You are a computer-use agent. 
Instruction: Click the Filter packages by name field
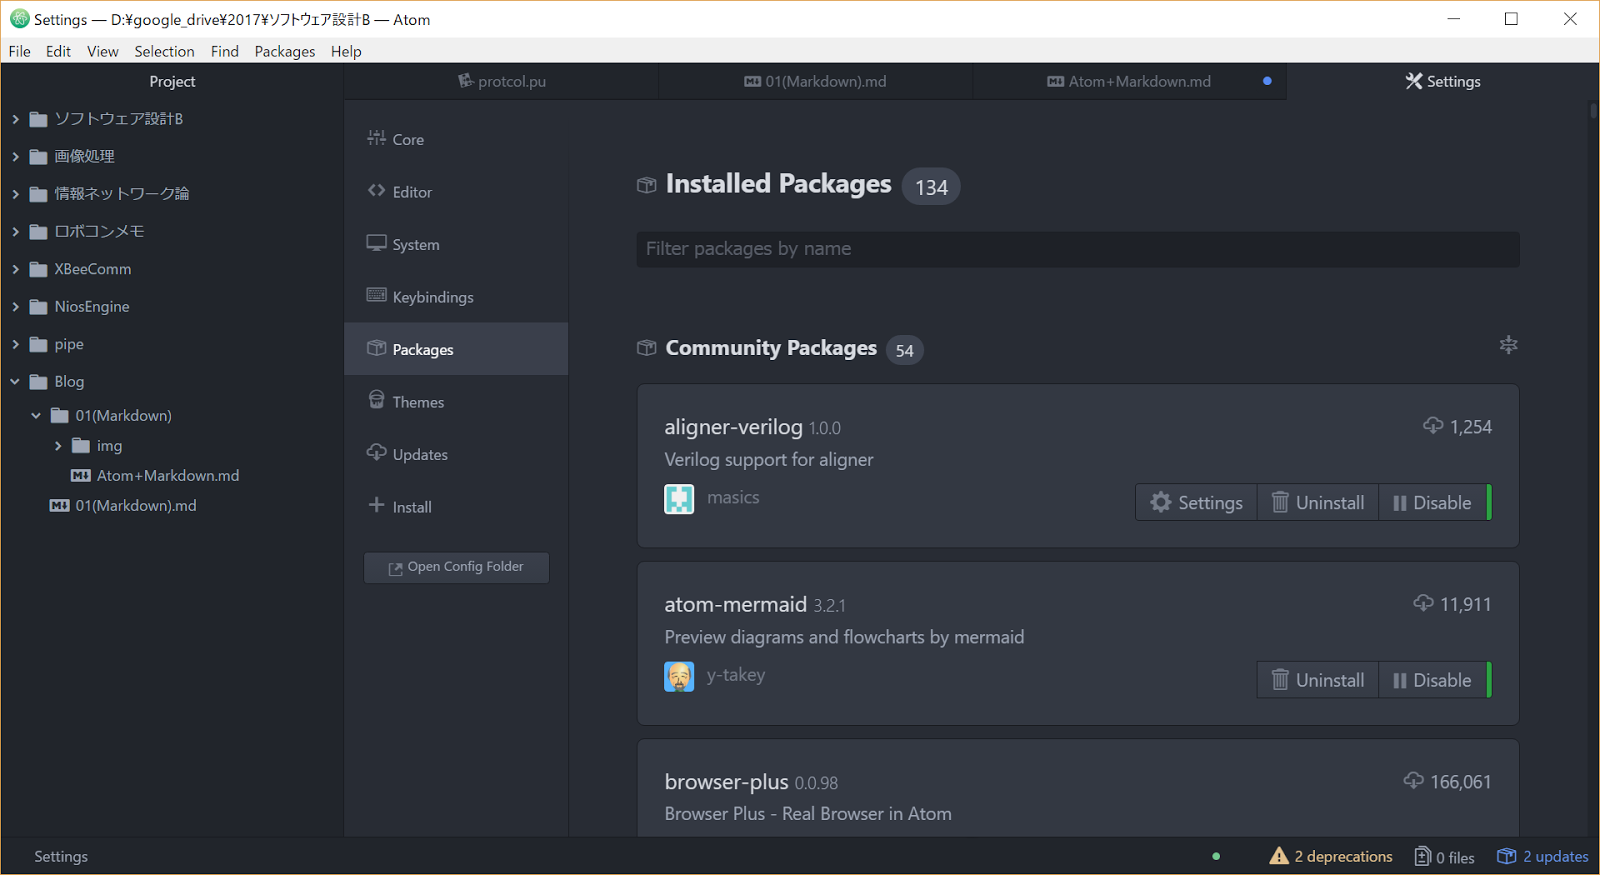coord(1077,249)
